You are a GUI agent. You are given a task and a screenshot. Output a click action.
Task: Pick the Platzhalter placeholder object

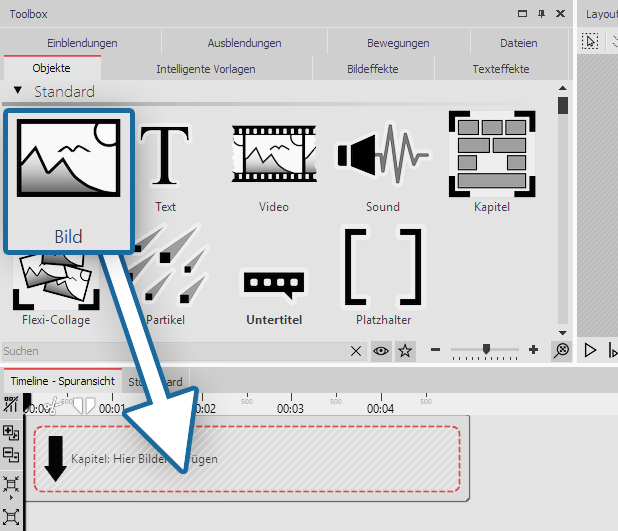click(x=383, y=270)
